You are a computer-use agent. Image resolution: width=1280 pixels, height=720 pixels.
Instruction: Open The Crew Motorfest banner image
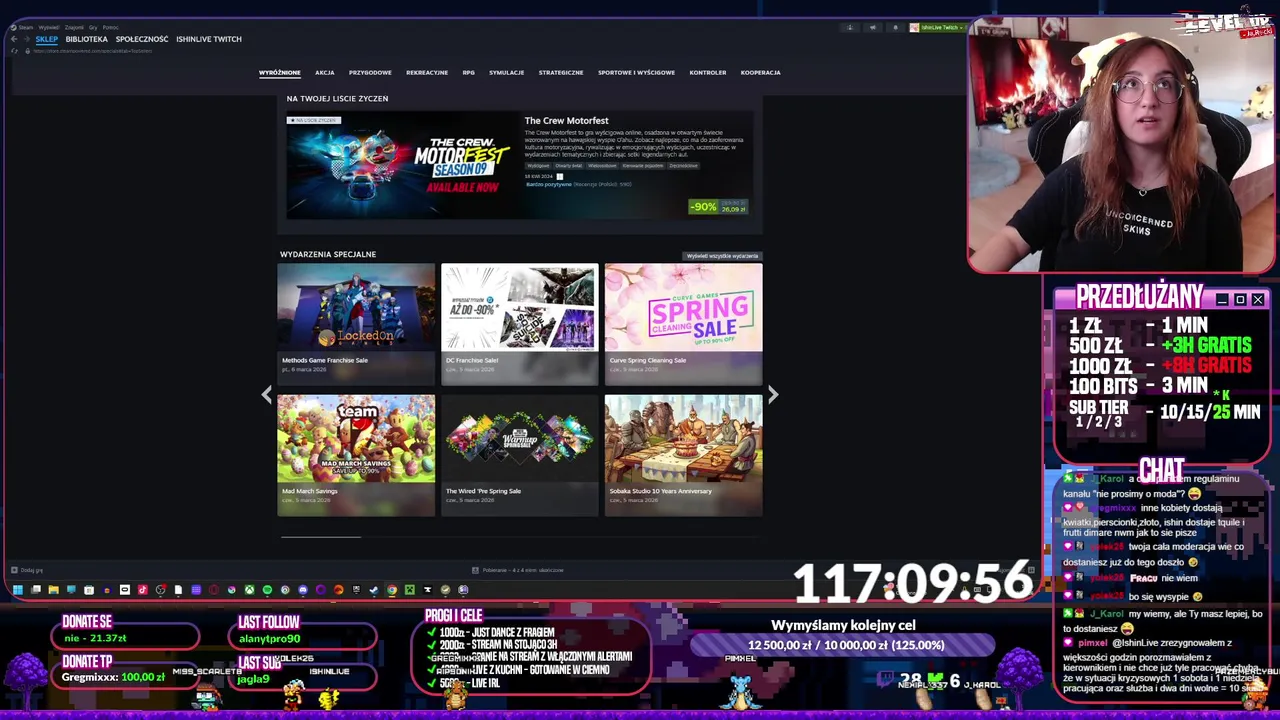pyautogui.click(x=400, y=165)
